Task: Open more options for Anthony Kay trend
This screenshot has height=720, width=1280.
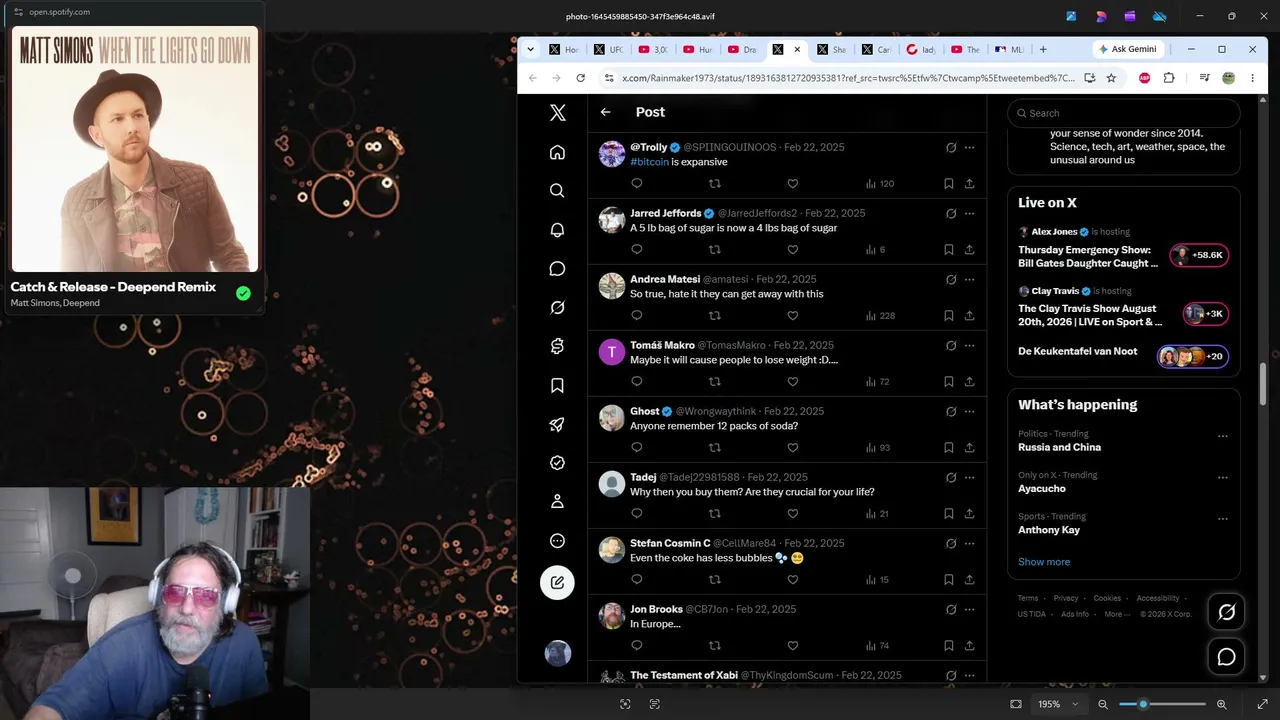Action: click(x=1222, y=519)
